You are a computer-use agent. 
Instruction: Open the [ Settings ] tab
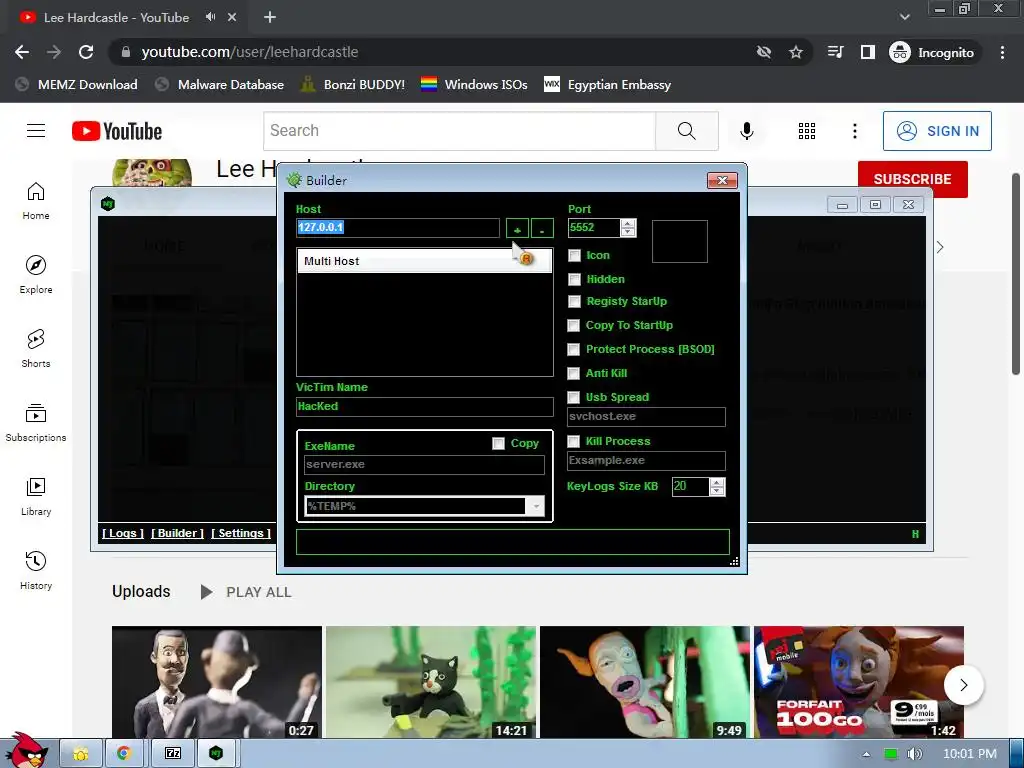[241, 533]
